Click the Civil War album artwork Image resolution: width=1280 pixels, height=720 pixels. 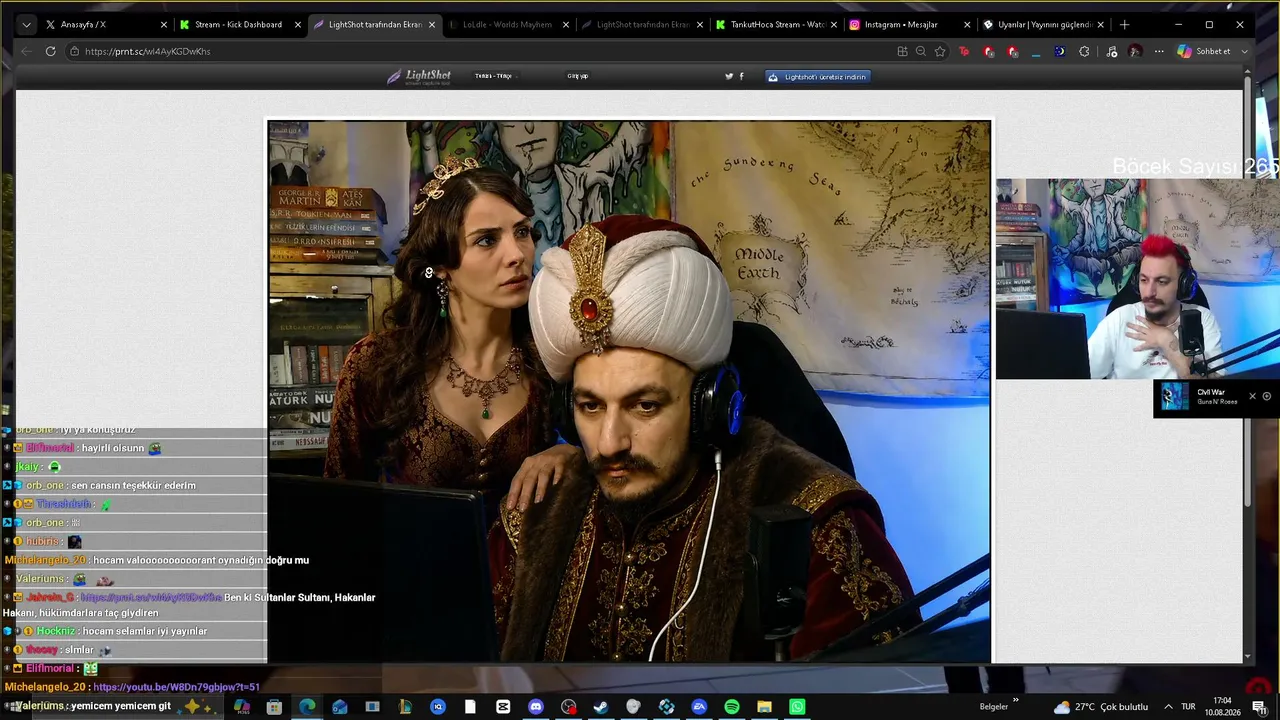click(1175, 397)
